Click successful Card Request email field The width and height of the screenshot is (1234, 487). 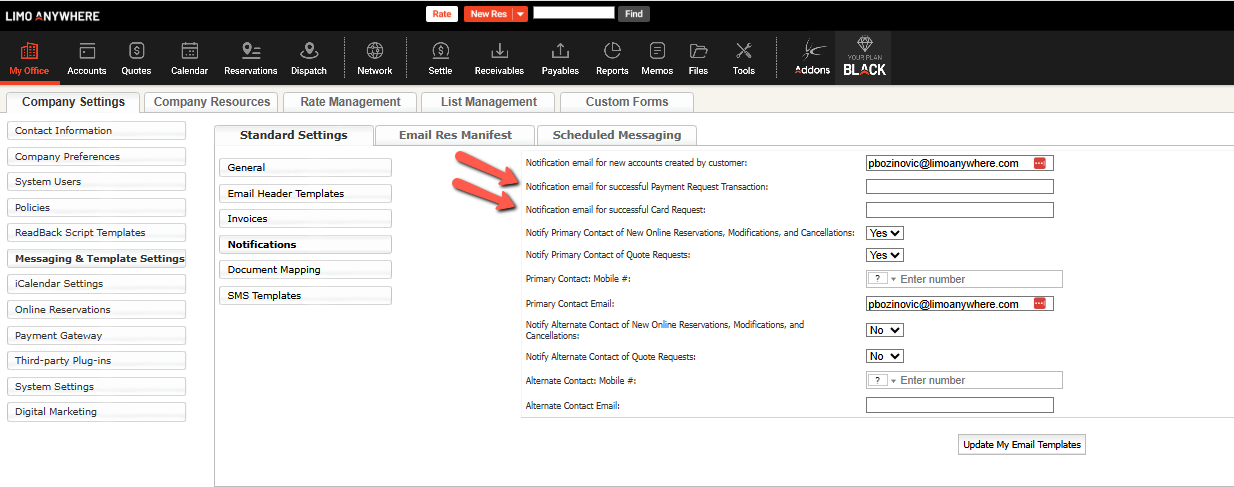click(x=959, y=210)
